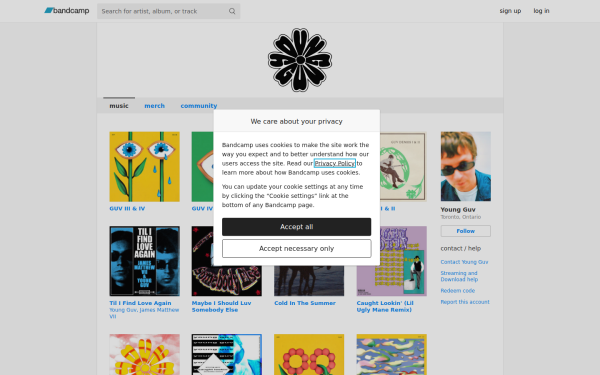
Task: Click the Young Guv artist photo
Action: [x=466, y=166]
